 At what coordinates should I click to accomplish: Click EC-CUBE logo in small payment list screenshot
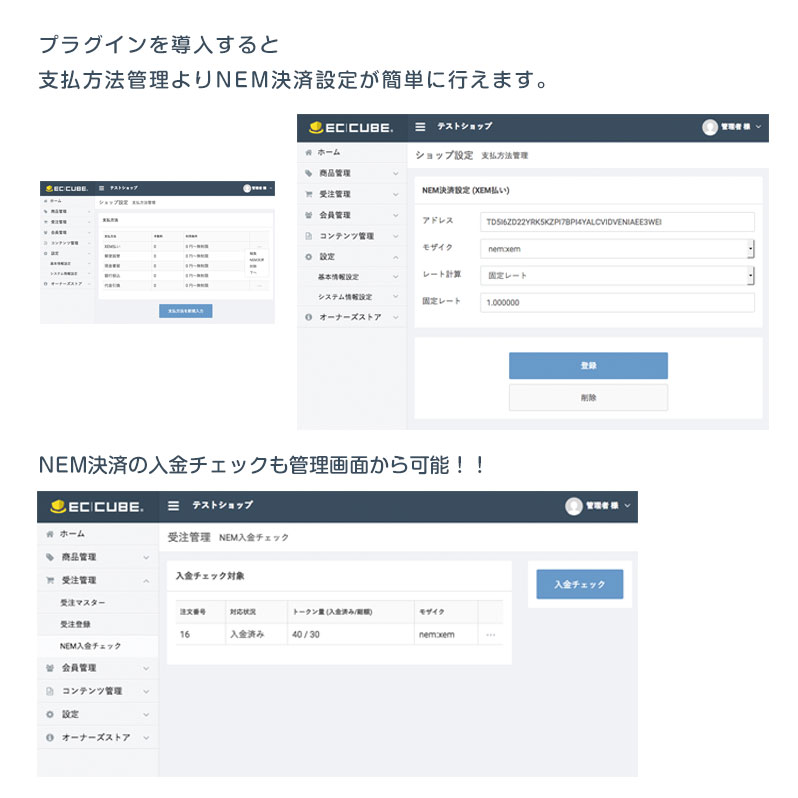click(67, 188)
